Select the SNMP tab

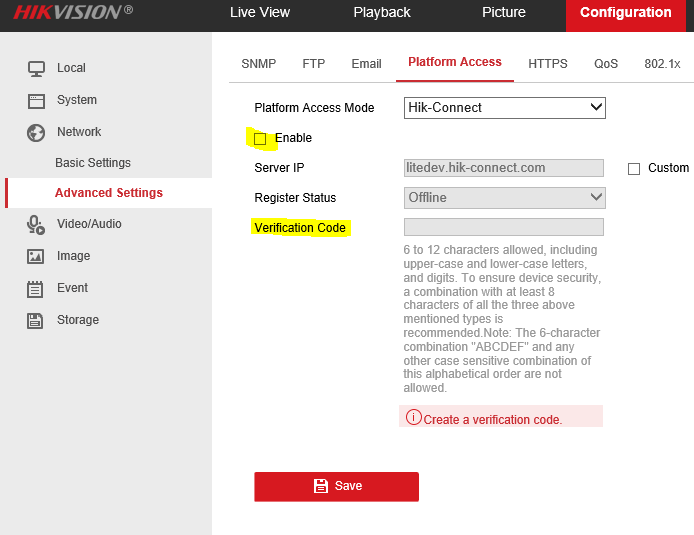[x=259, y=63]
